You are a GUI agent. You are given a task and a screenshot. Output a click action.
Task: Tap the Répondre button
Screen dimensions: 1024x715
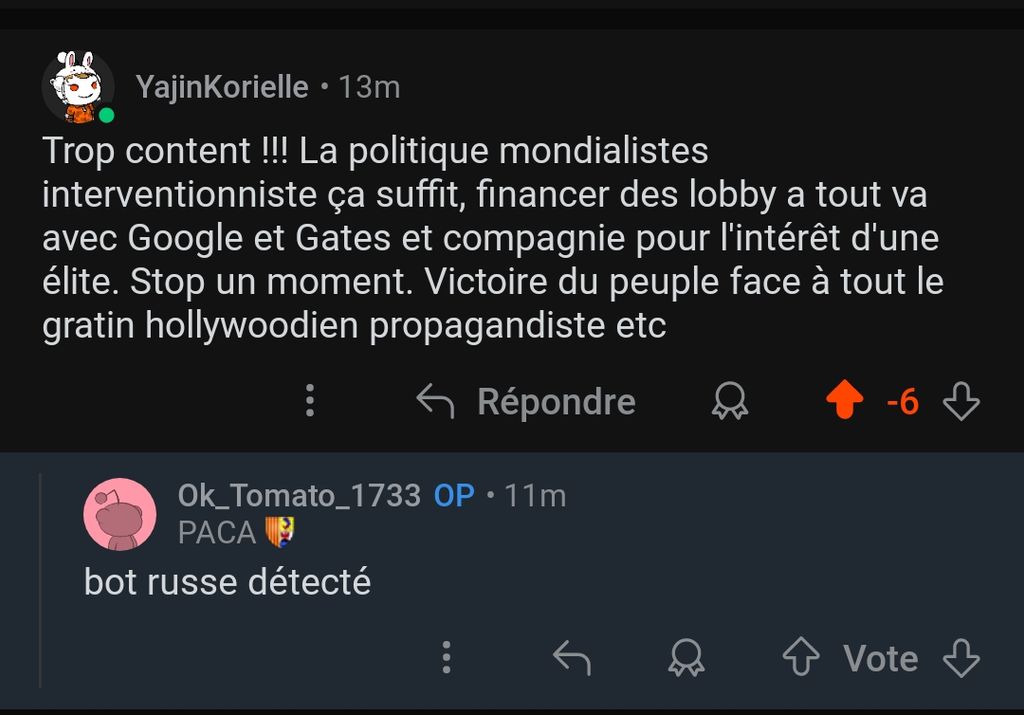(556, 402)
